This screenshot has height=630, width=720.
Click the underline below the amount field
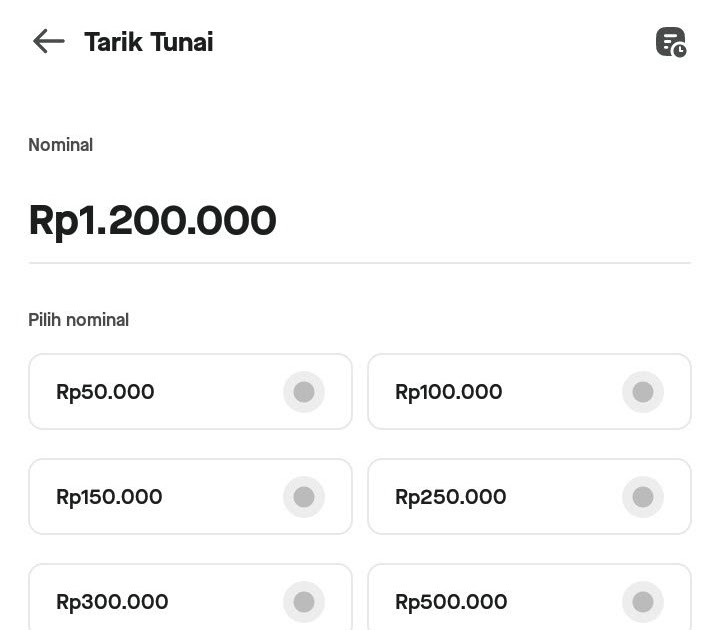(x=360, y=263)
